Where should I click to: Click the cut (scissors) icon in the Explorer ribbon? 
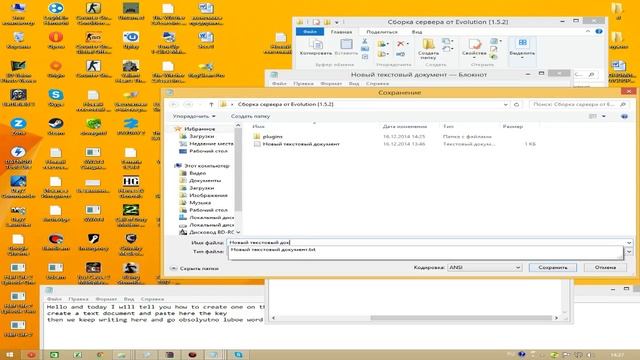click(364, 41)
